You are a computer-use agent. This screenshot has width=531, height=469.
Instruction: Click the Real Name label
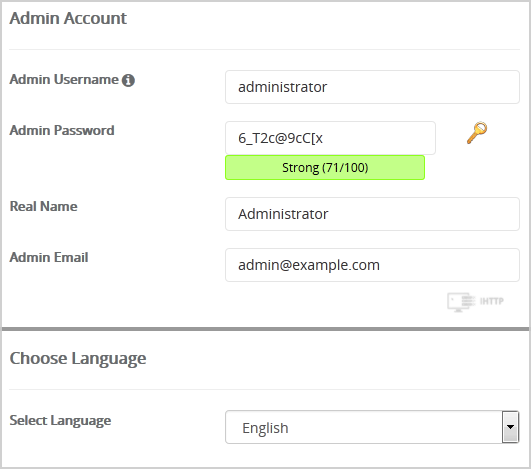tap(43, 207)
